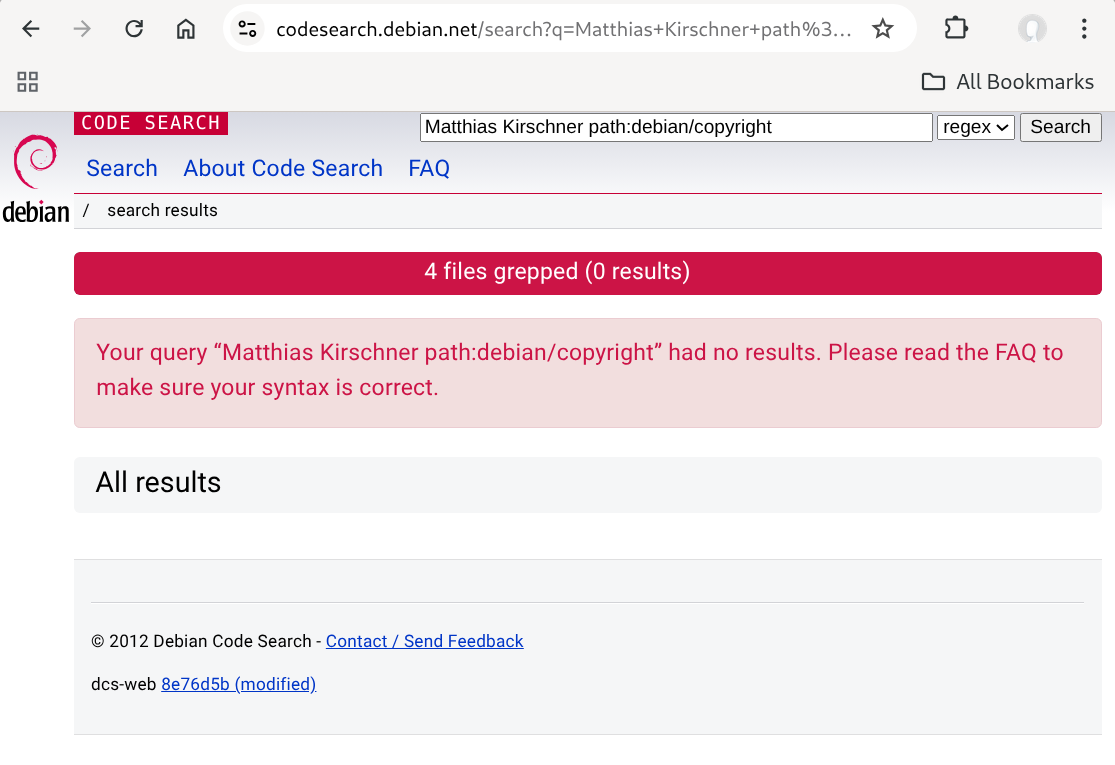Click the site information icon in address bar

[246, 29]
